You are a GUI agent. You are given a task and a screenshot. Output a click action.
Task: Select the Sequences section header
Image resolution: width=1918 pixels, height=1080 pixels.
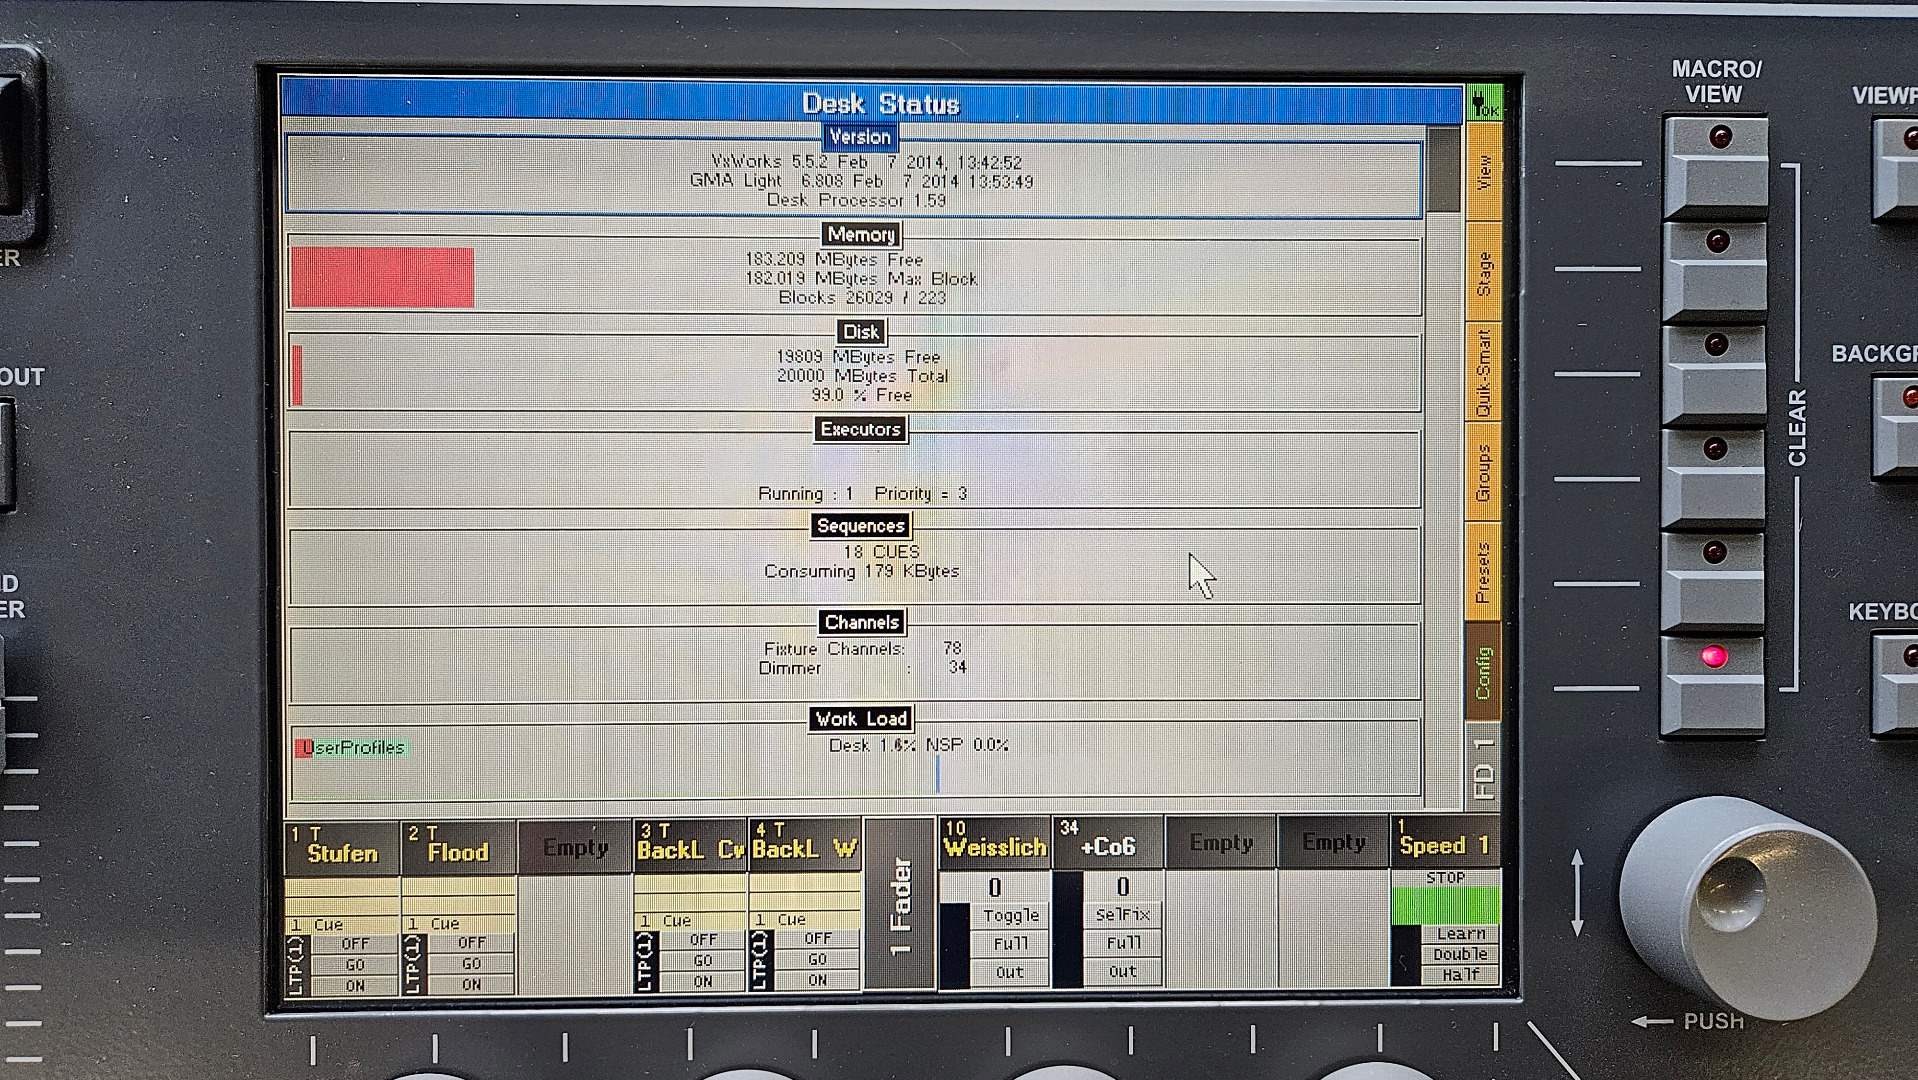(x=860, y=526)
